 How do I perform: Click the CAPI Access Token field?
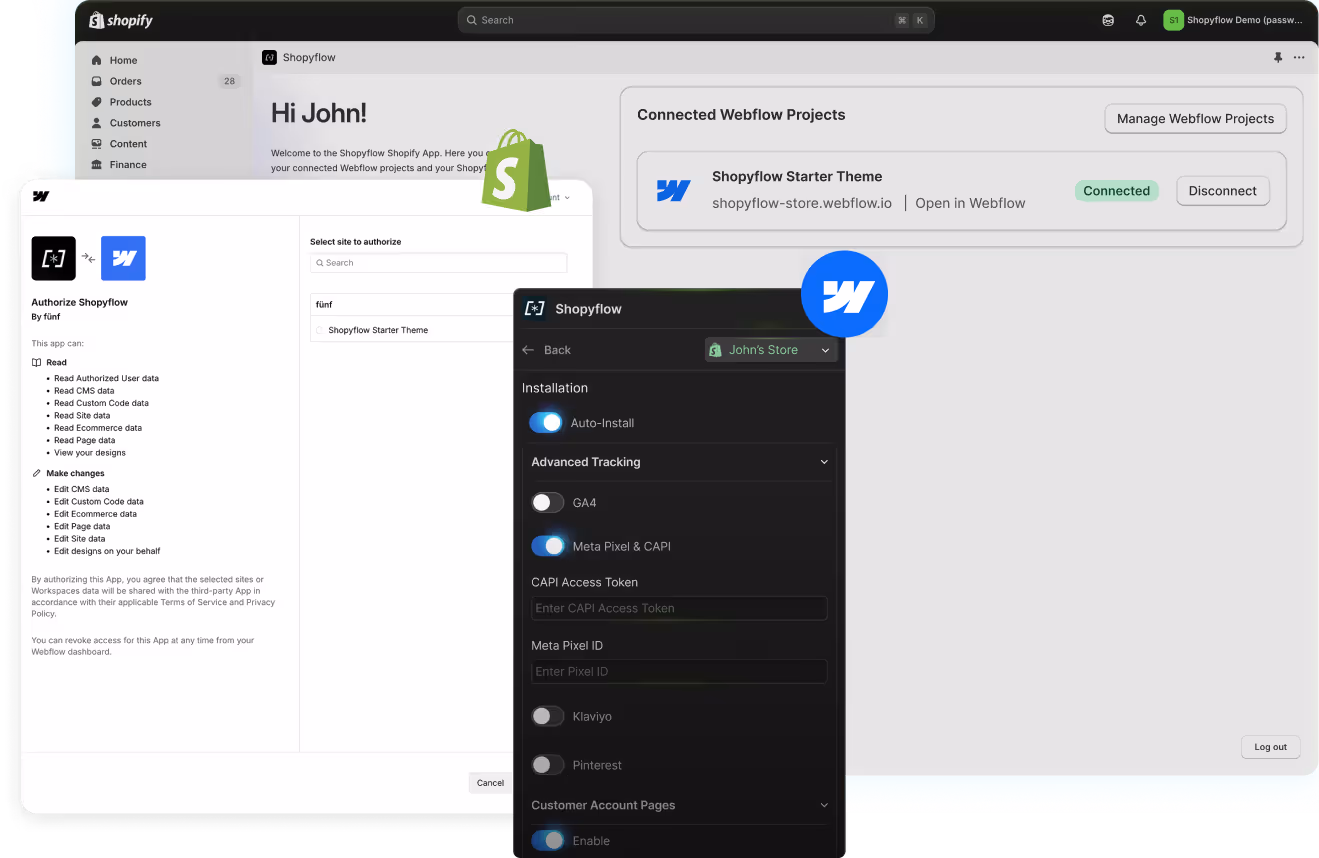coord(679,608)
